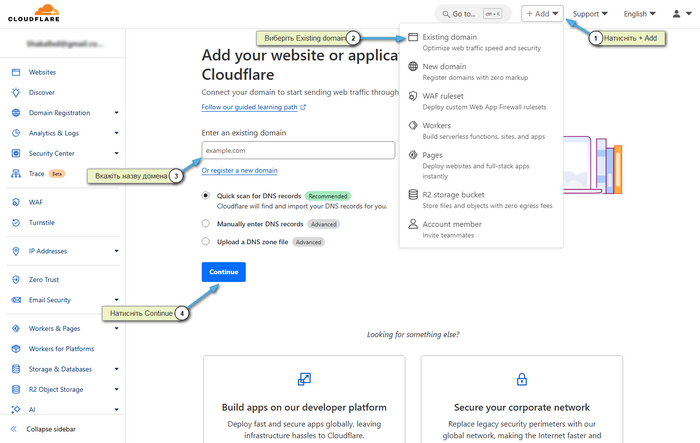
Task: Open Follow our guided learning path link
Action: click(x=250, y=107)
